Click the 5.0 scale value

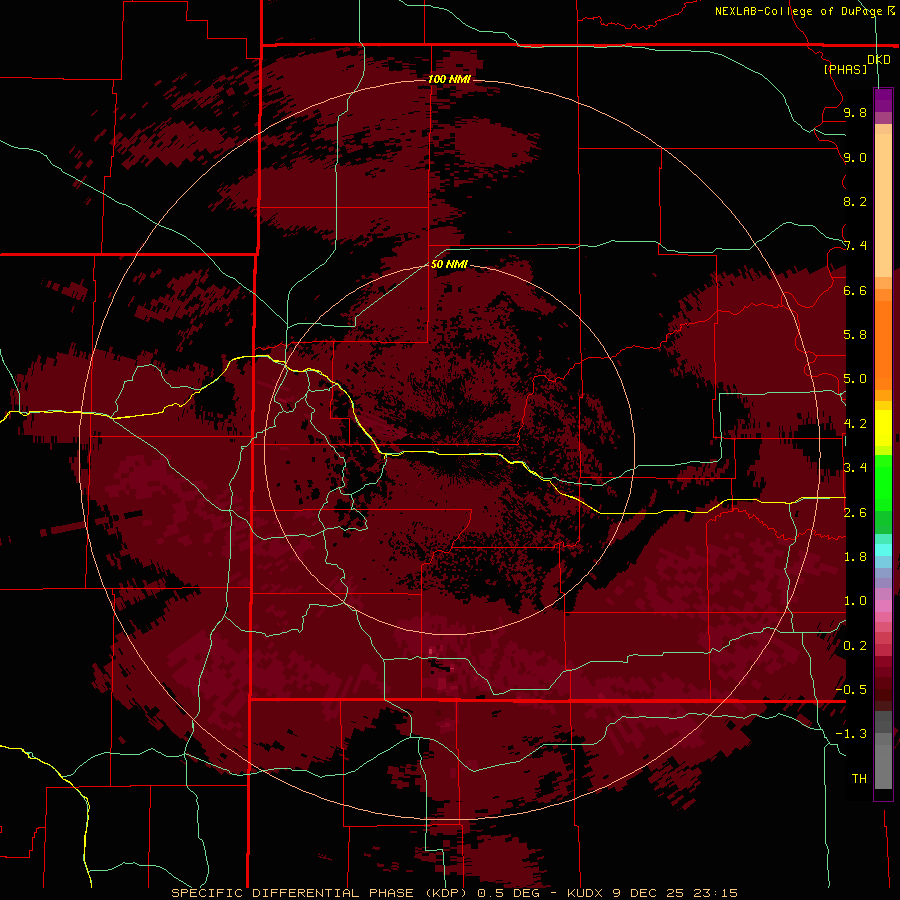(855, 379)
